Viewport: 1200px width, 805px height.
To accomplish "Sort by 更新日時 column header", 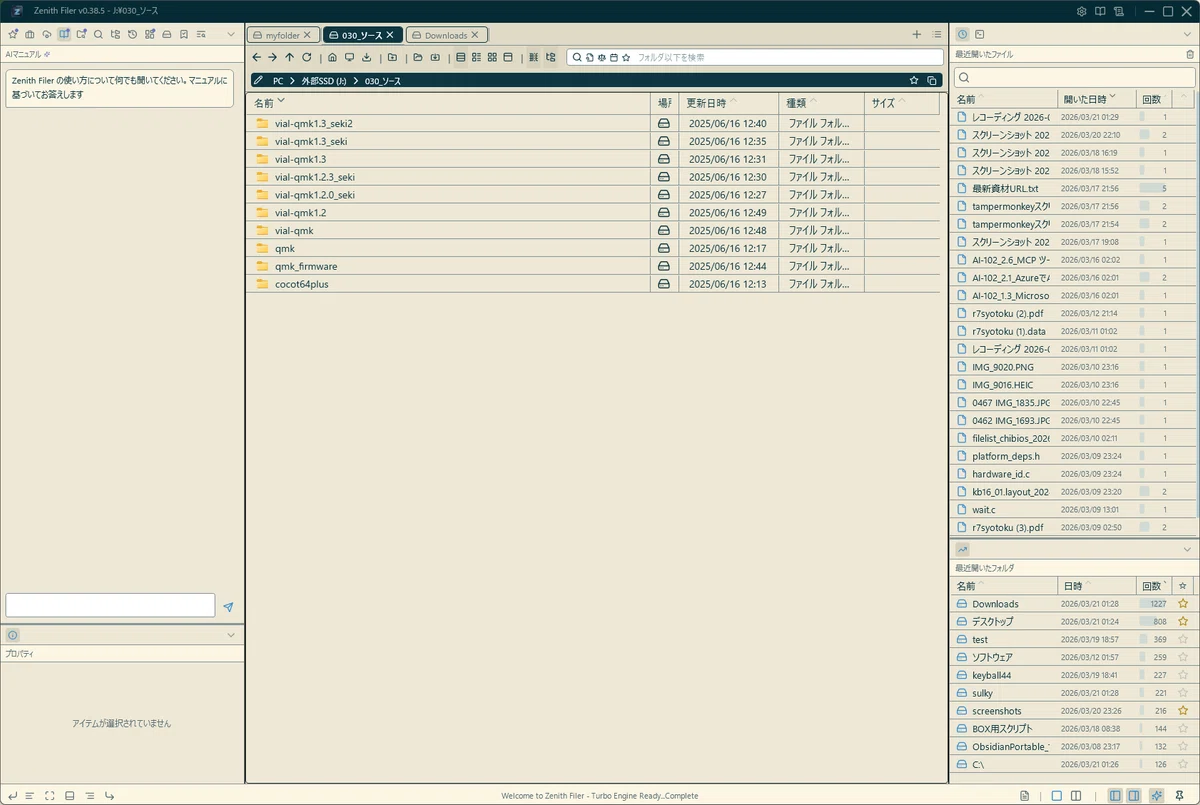I will (728, 102).
